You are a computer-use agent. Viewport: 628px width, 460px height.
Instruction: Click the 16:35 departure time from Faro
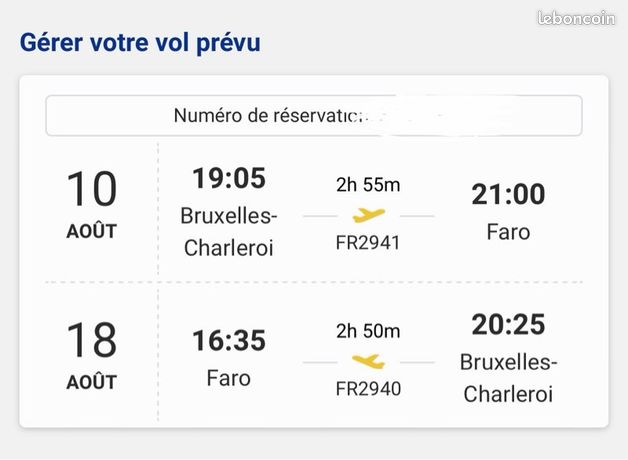tap(229, 340)
